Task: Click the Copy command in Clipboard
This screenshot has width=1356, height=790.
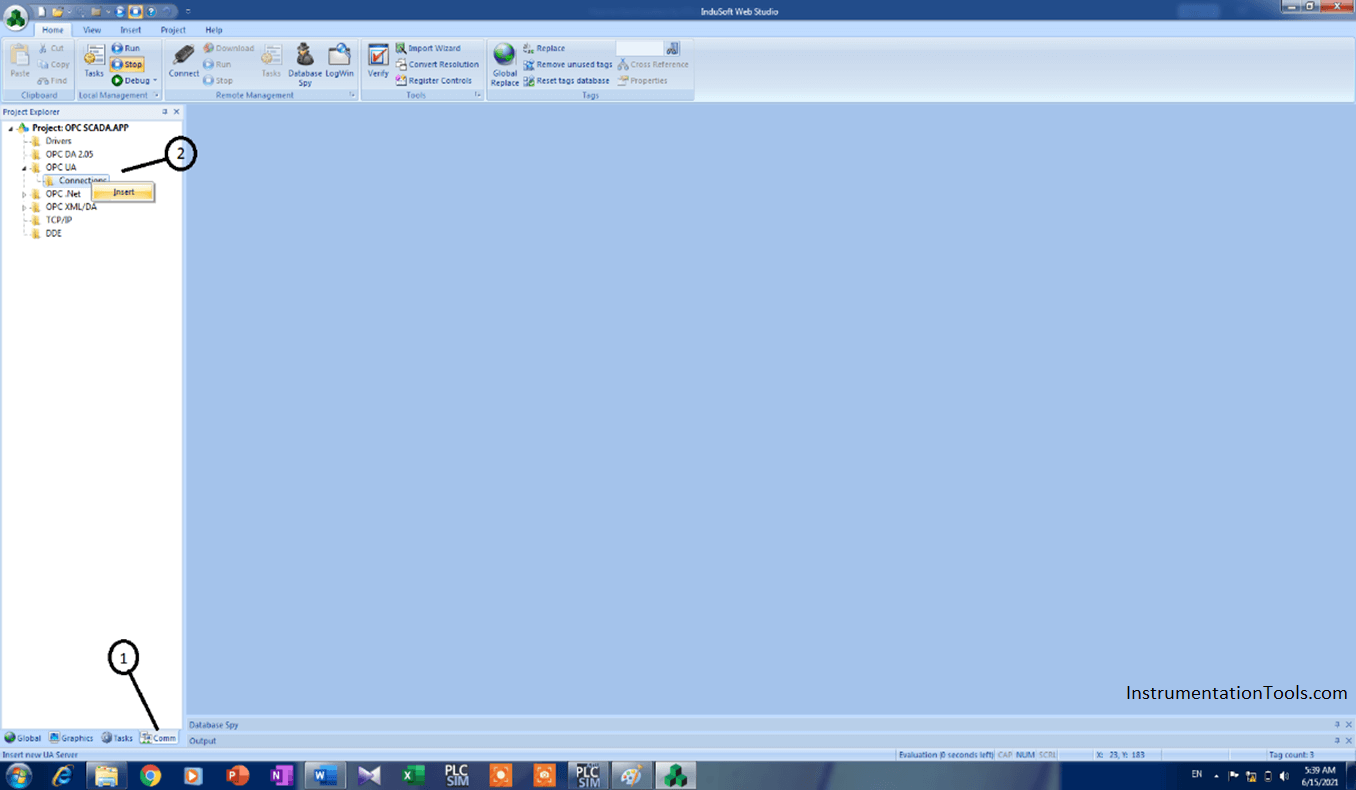Action: pyautogui.click(x=54, y=64)
